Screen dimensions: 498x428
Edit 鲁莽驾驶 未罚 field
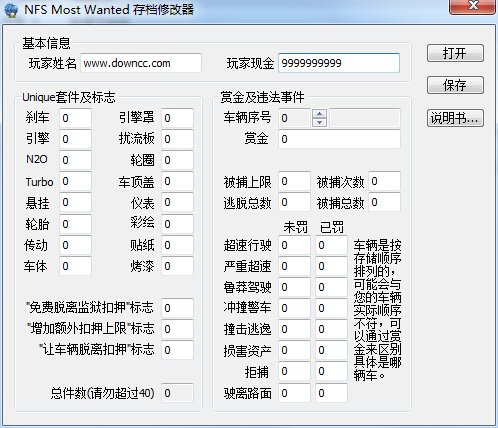point(294,287)
